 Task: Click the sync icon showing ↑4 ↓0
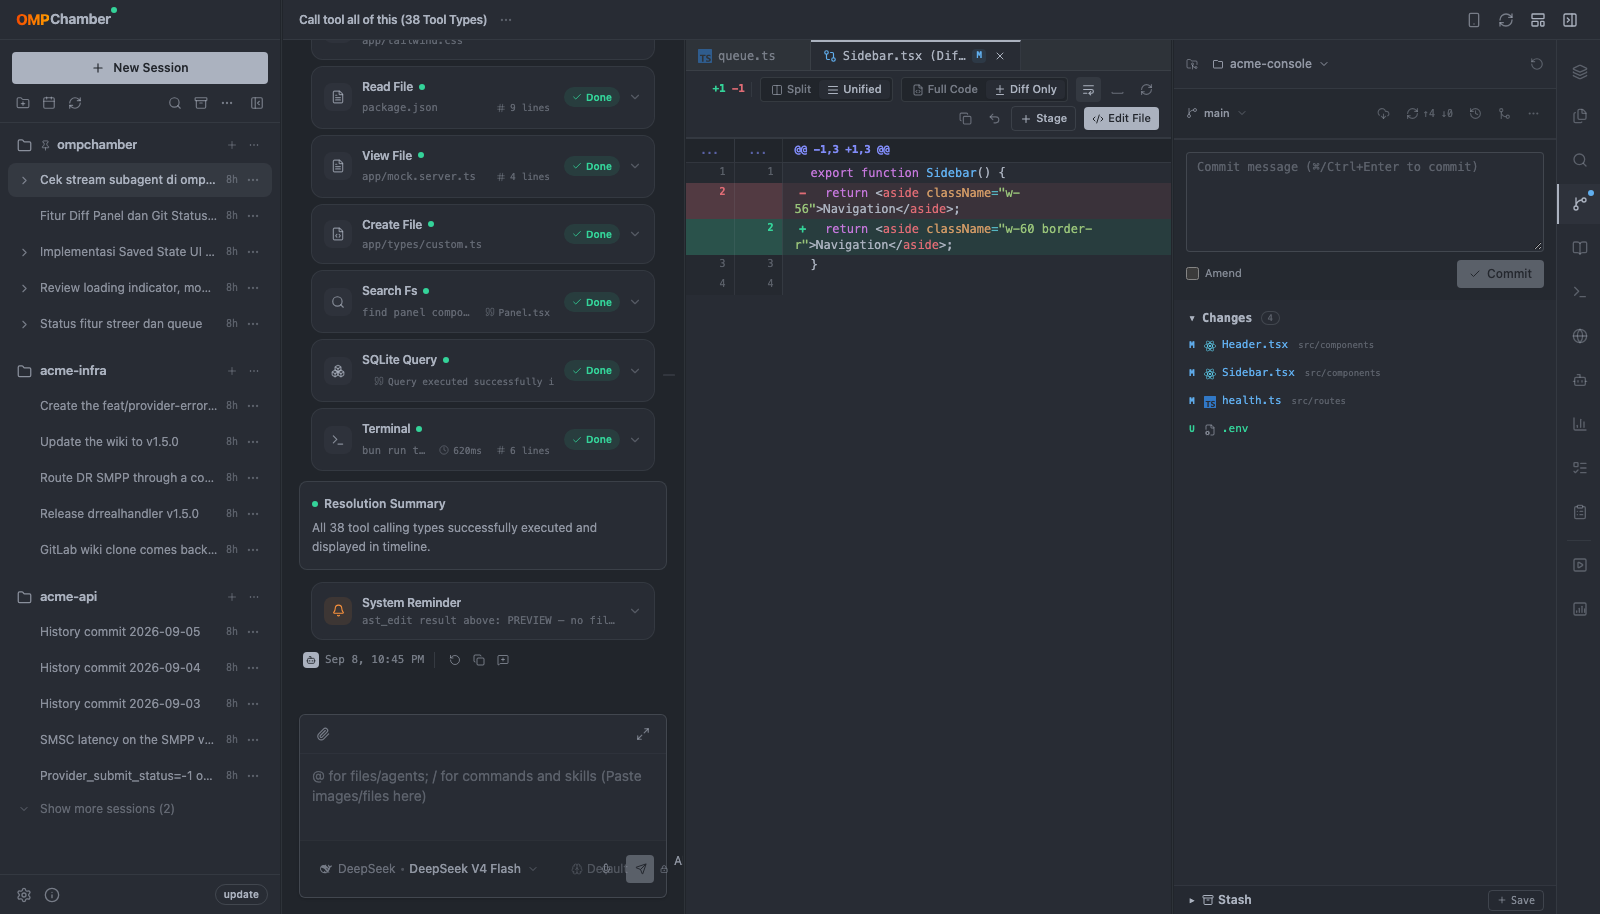pyautogui.click(x=1429, y=114)
